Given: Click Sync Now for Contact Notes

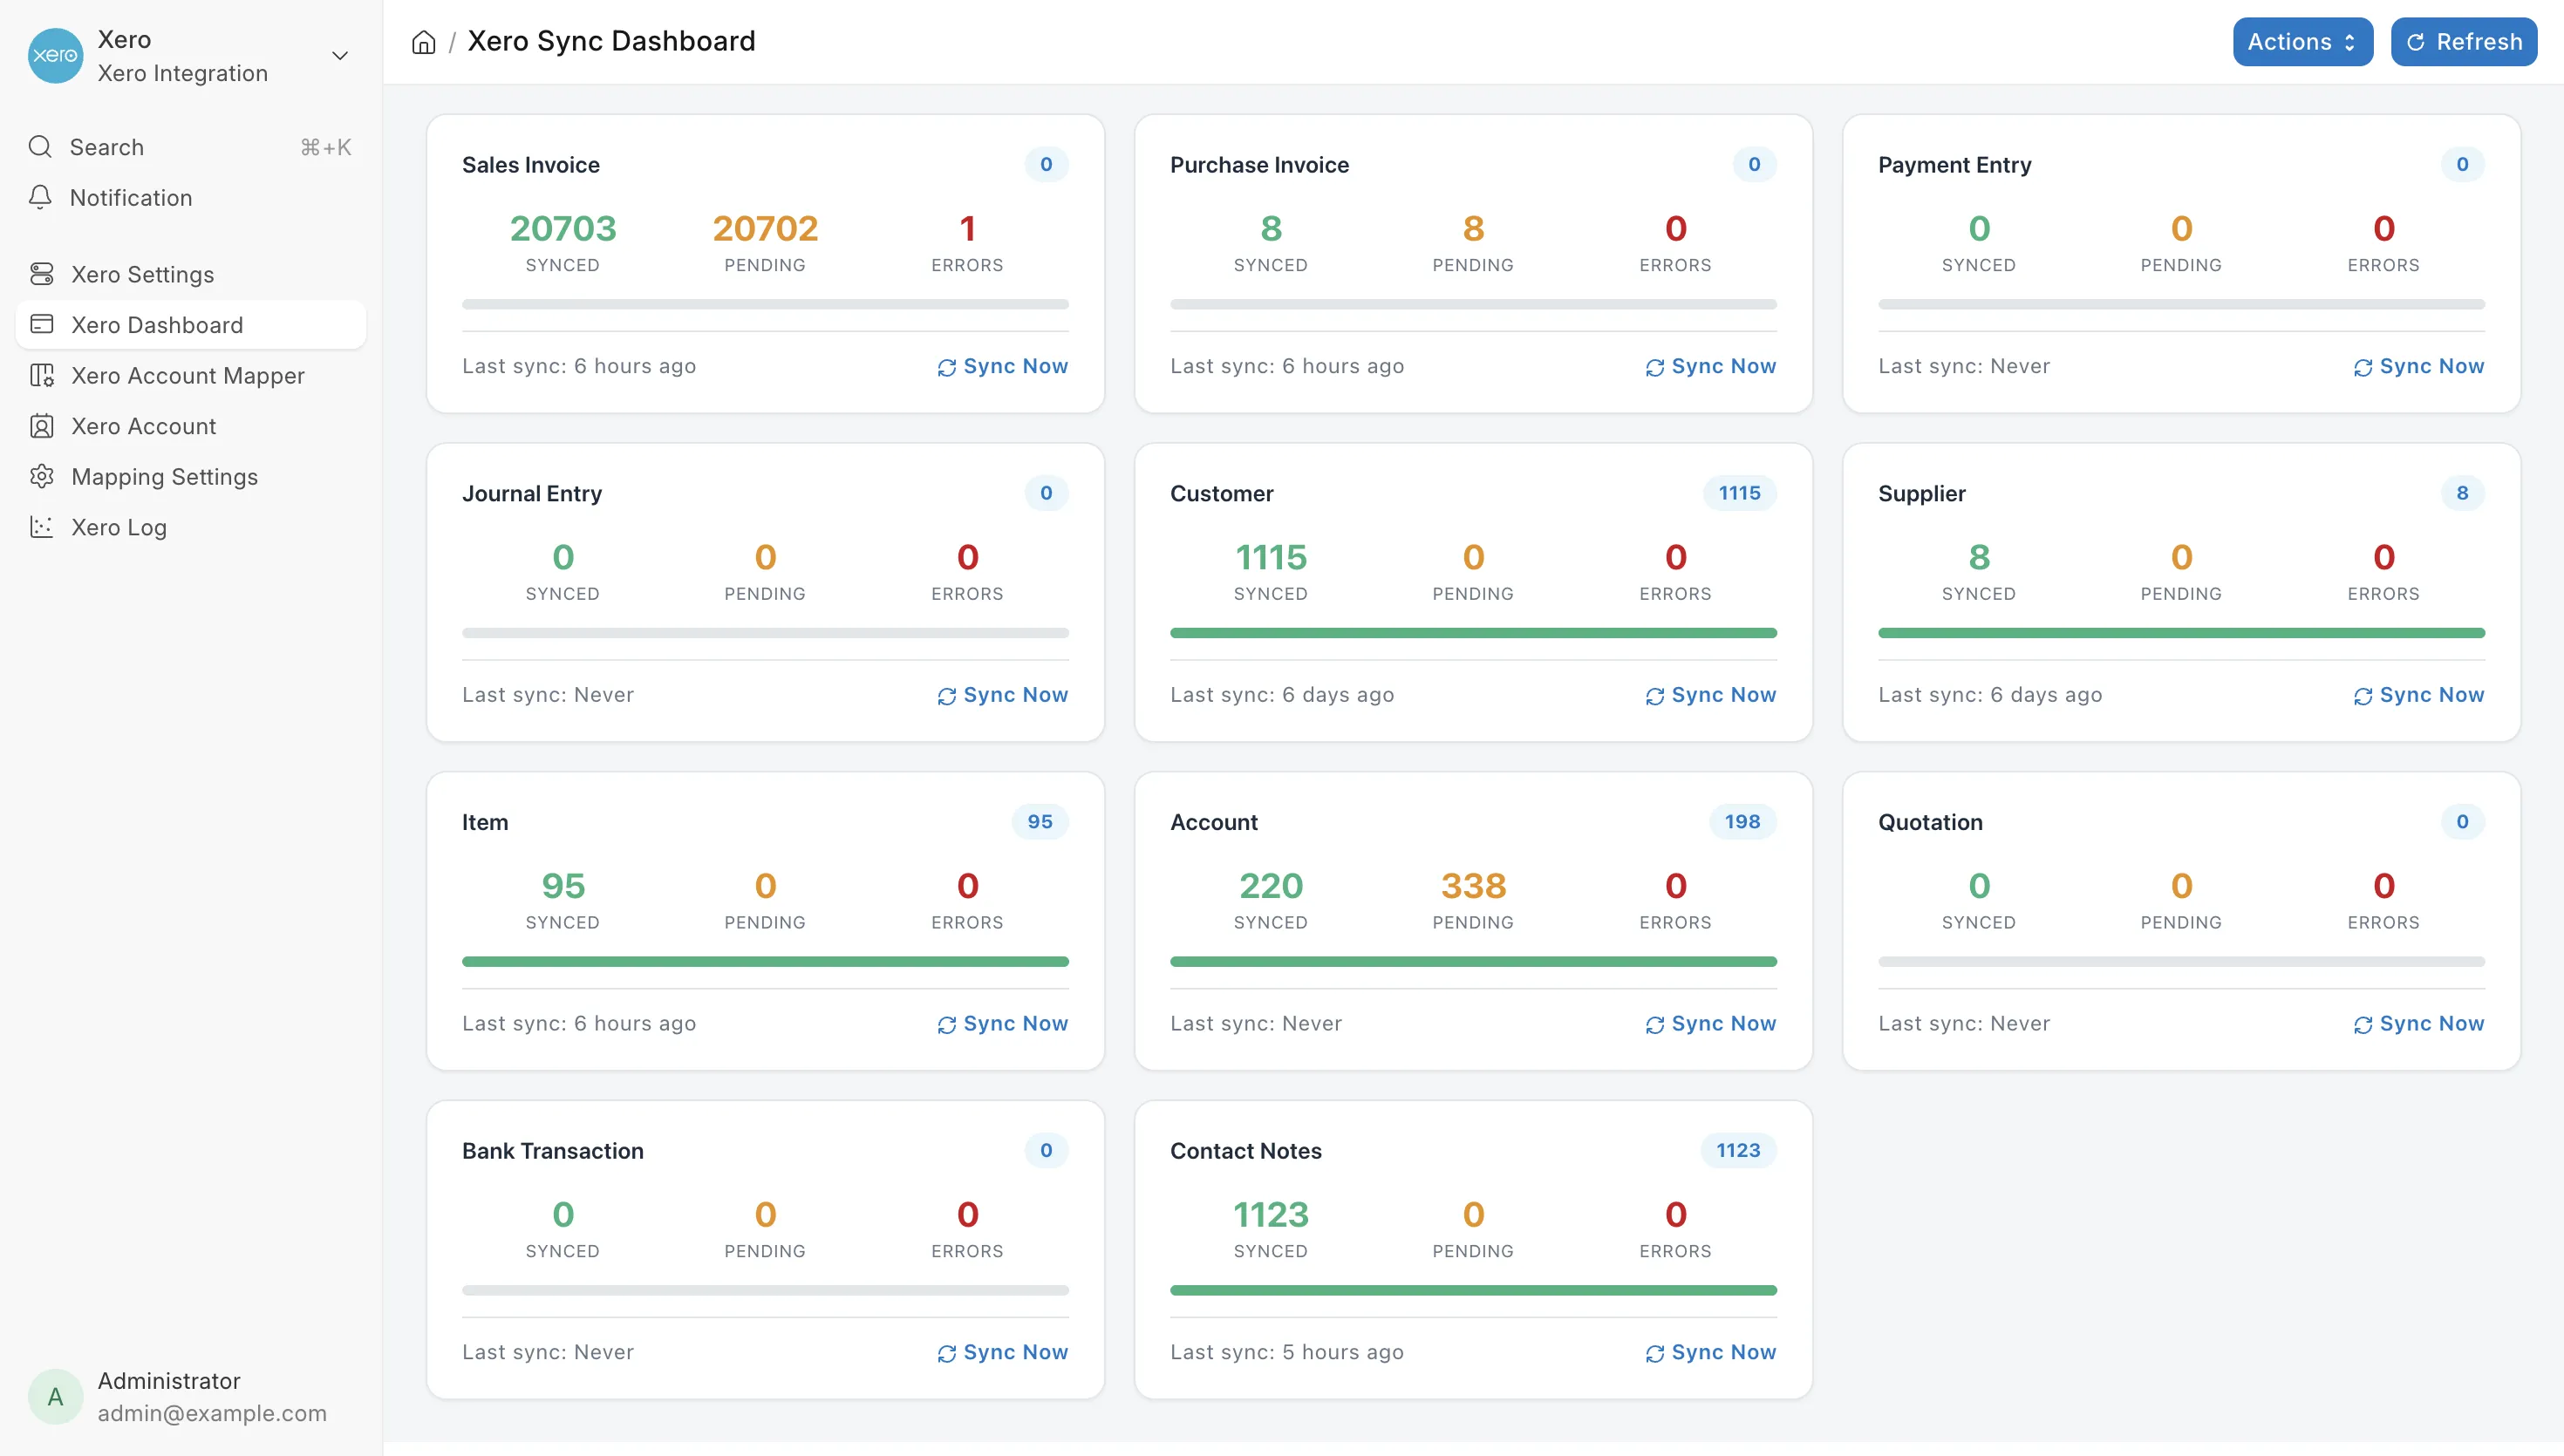Looking at the screenshot, I should (1710, 1352).
